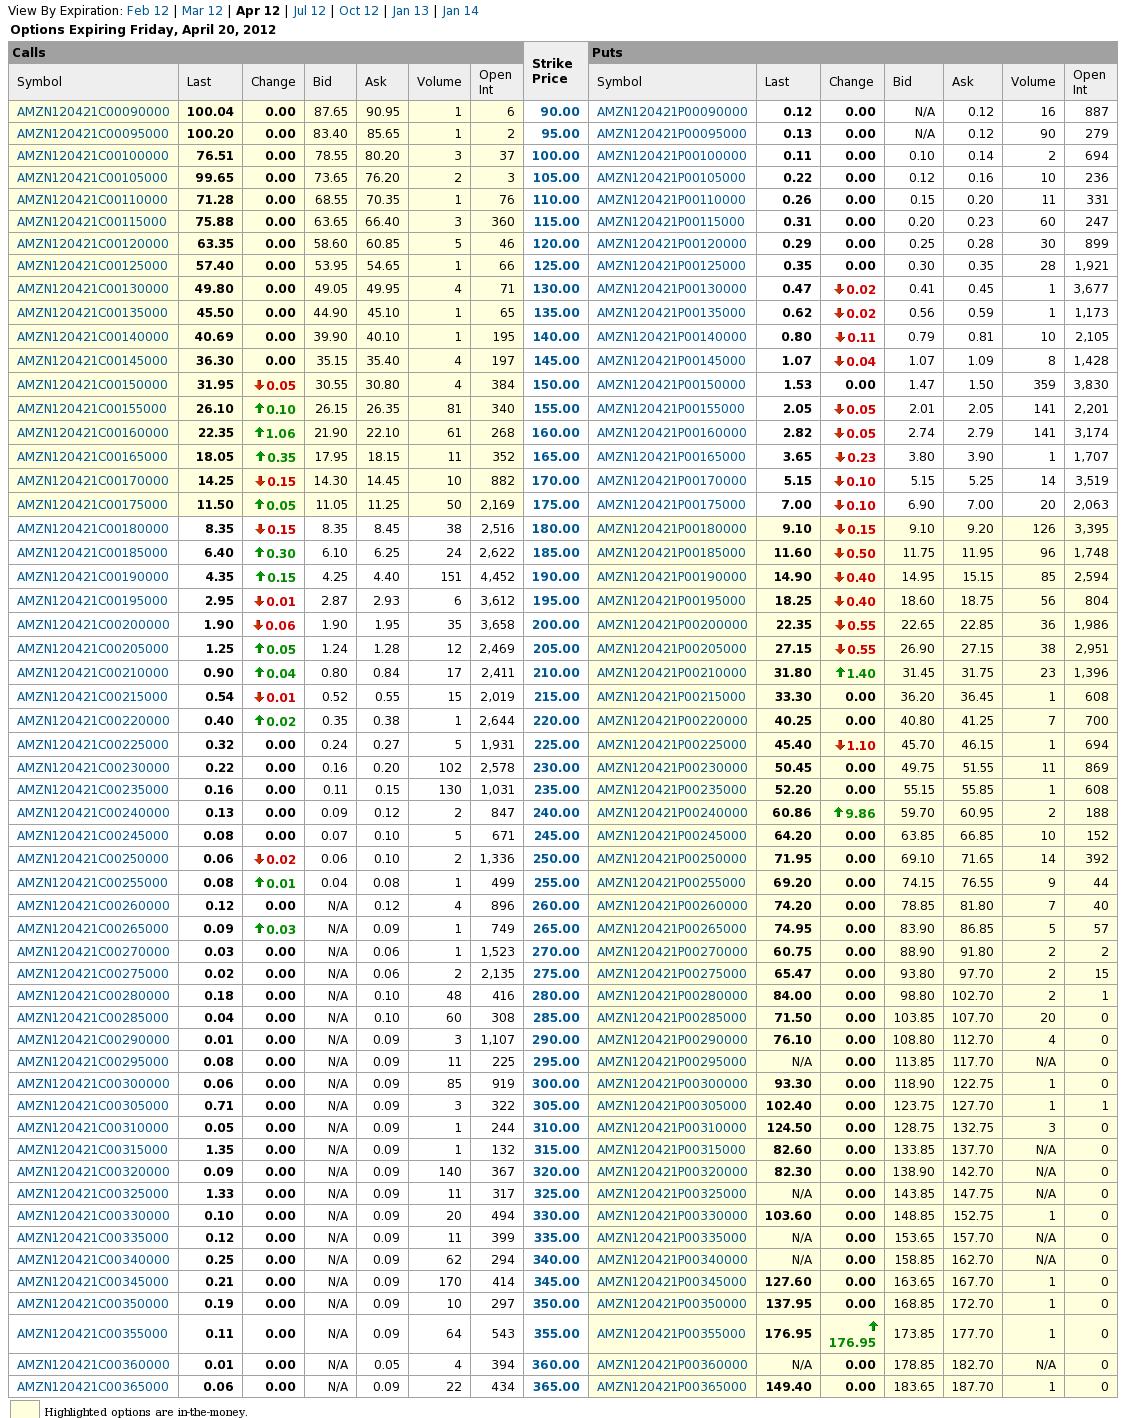Screen dimensions: 1129x1418
Task: Click the red arrow beside 0.50 change
Action: pyautogui.click(x=840, y=553)
